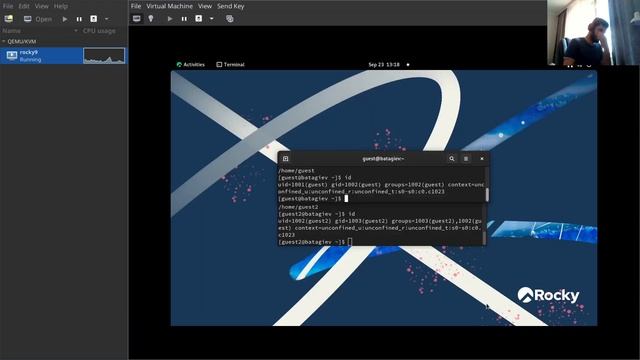Open the File menu in Virtual Machine Manager
This screenshot has width=640, height=360.
click(8, 6)
